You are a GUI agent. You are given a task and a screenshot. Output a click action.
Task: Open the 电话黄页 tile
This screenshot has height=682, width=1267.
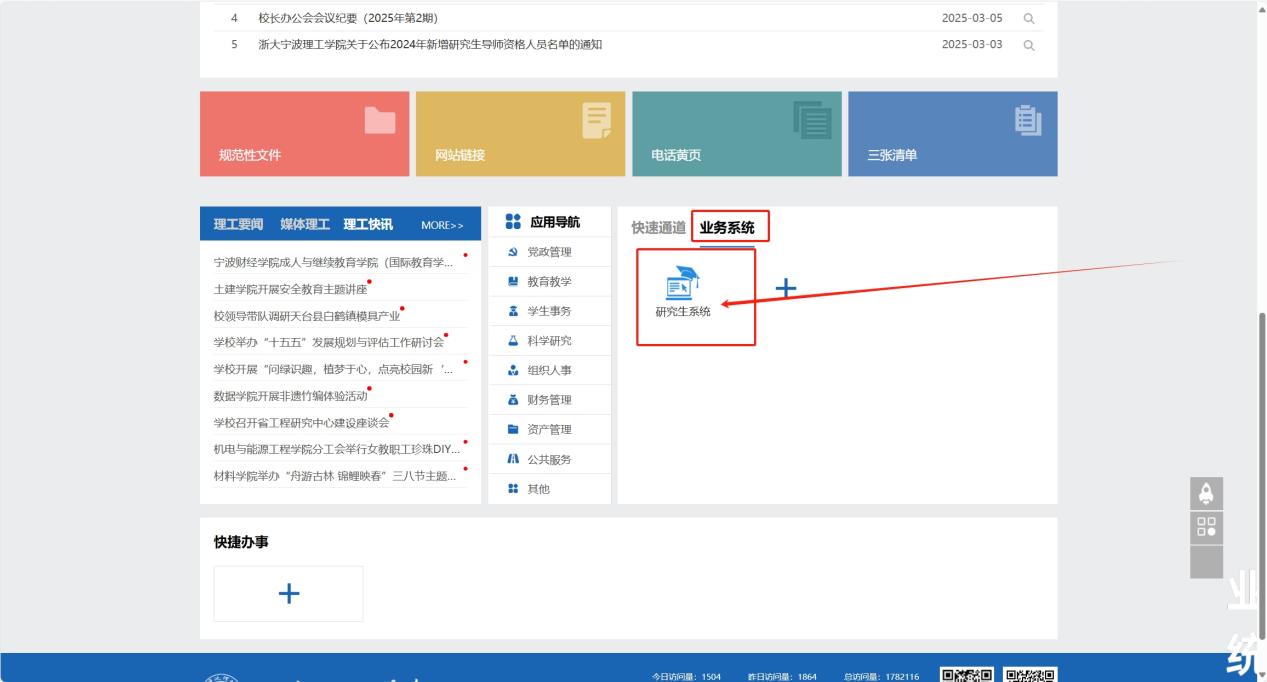click(x=736, y=134)
